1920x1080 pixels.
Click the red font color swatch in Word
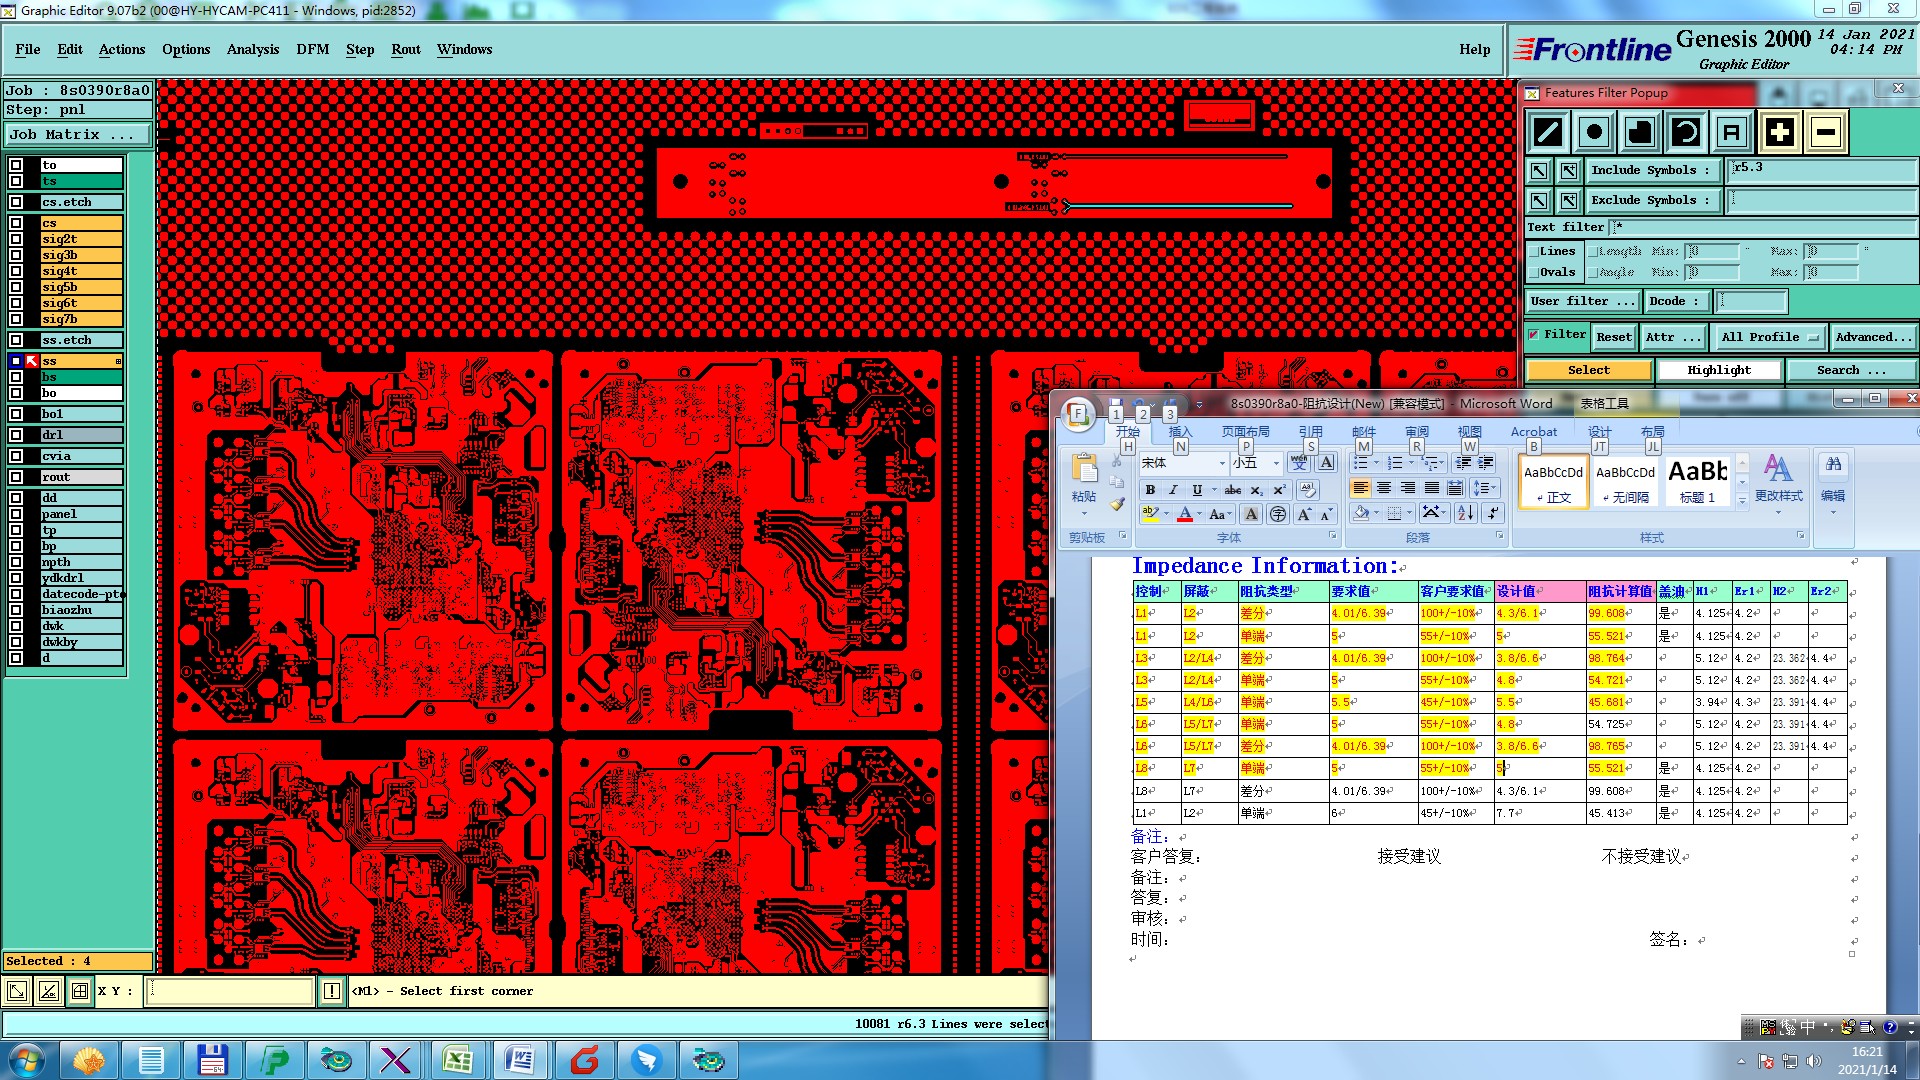1184,514
